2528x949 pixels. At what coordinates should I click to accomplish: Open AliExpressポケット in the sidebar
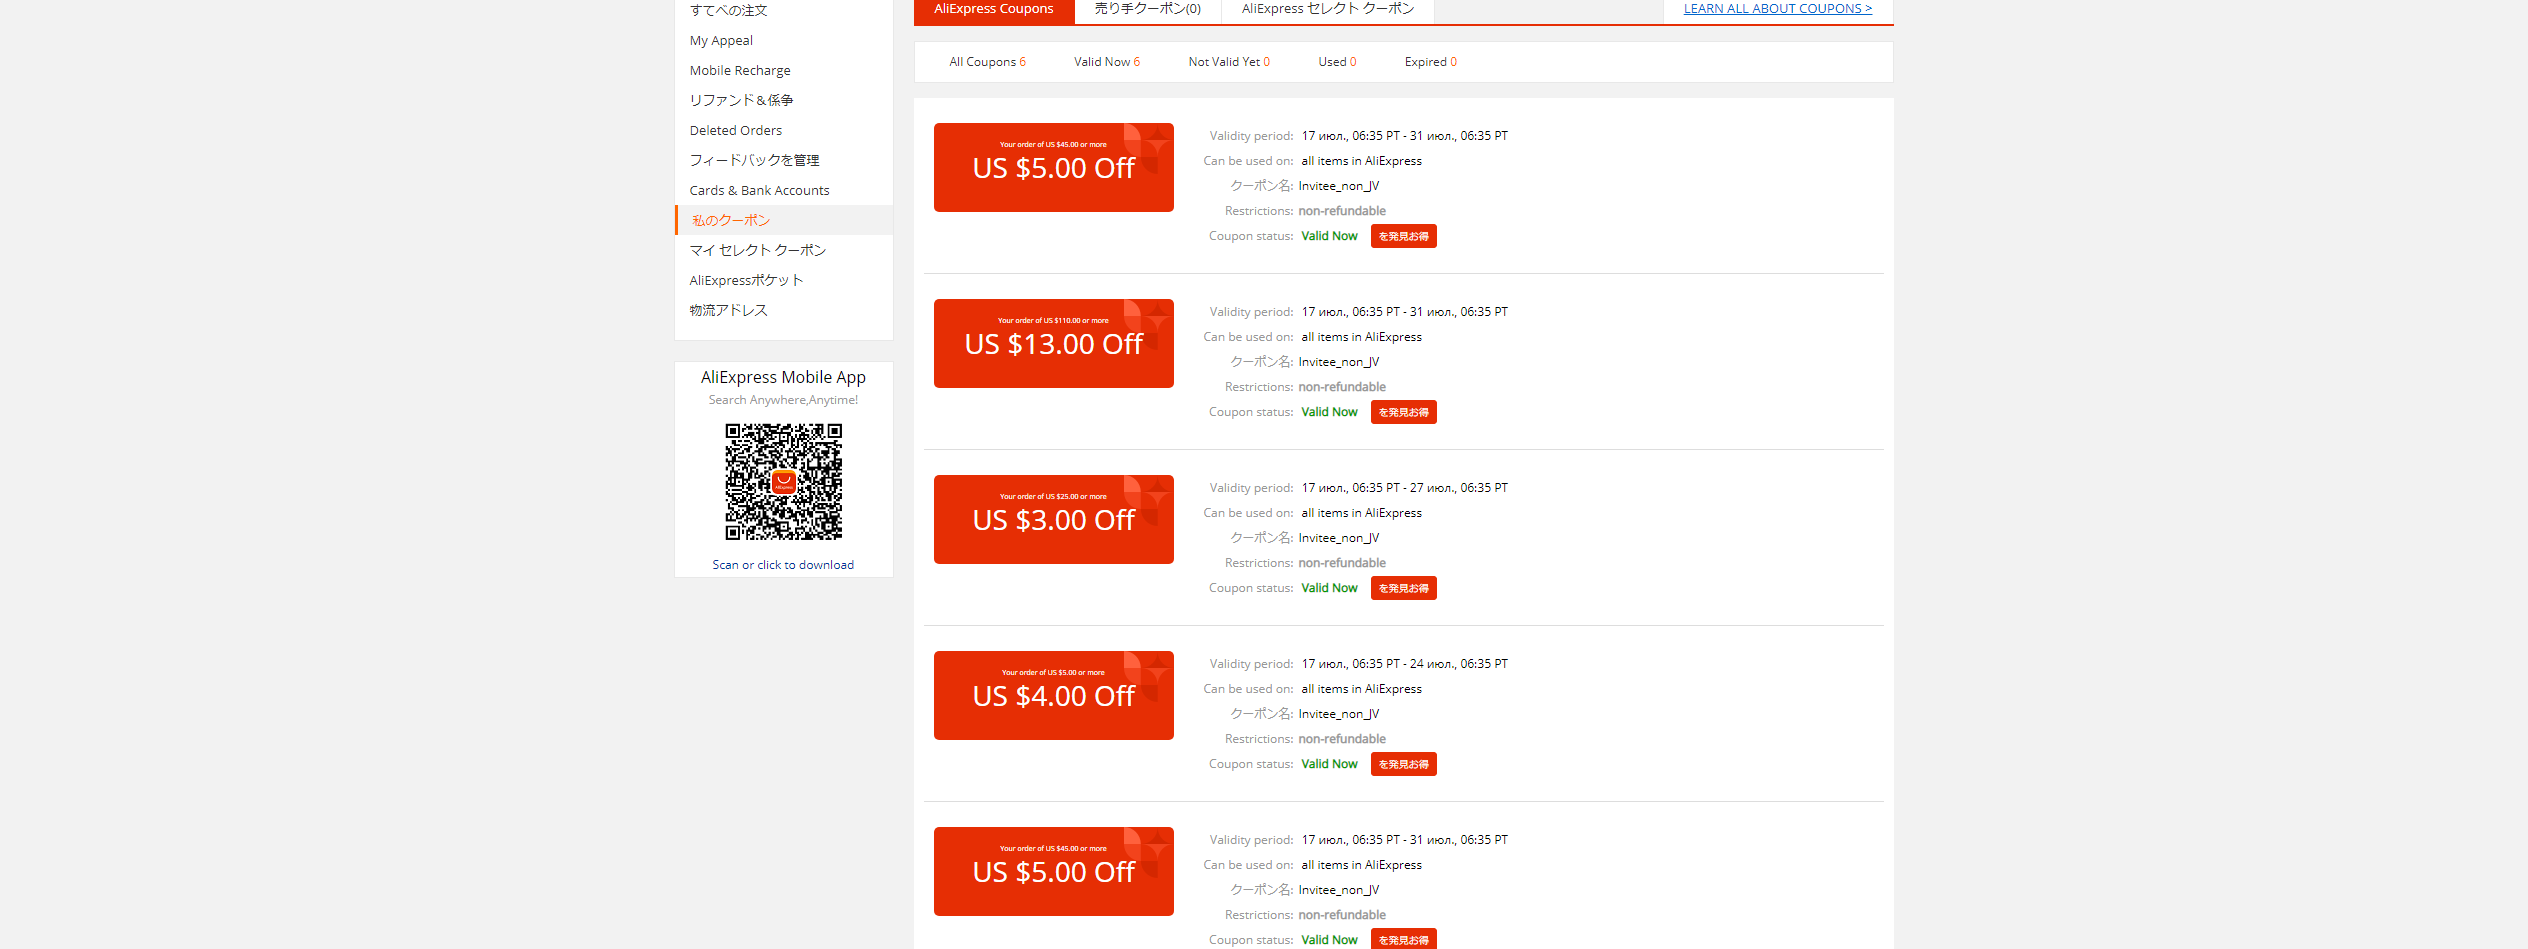(x=746, y=280)
